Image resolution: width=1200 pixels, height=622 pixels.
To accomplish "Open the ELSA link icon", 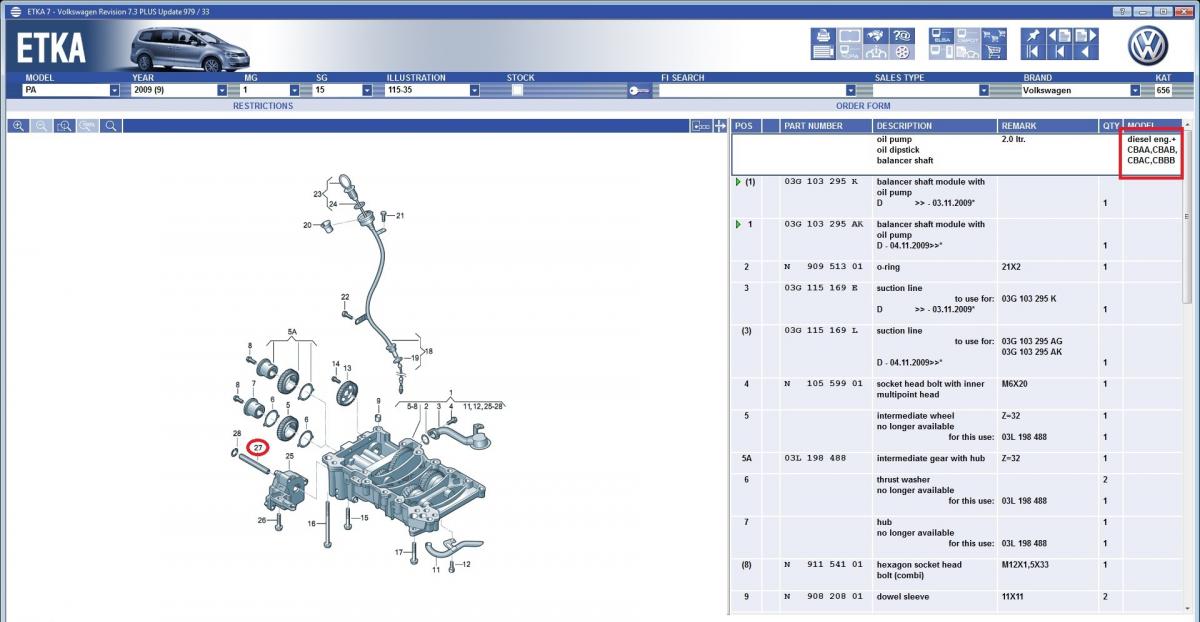I will [x=941, y=35].
